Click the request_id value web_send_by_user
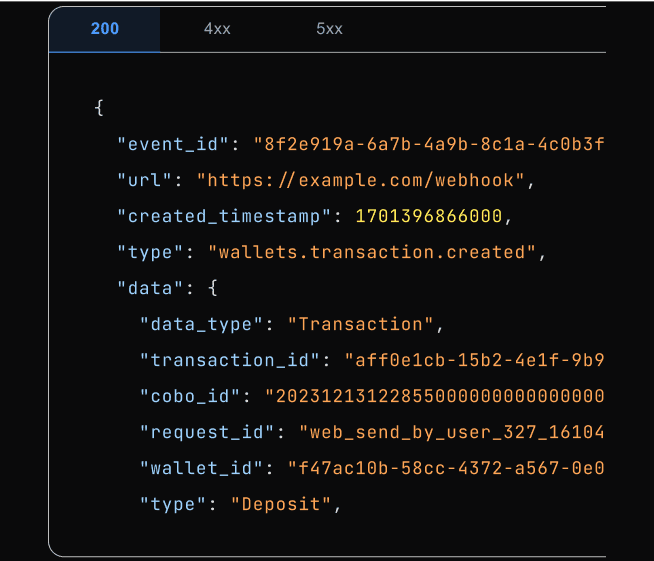 click(x=452, y=432)
